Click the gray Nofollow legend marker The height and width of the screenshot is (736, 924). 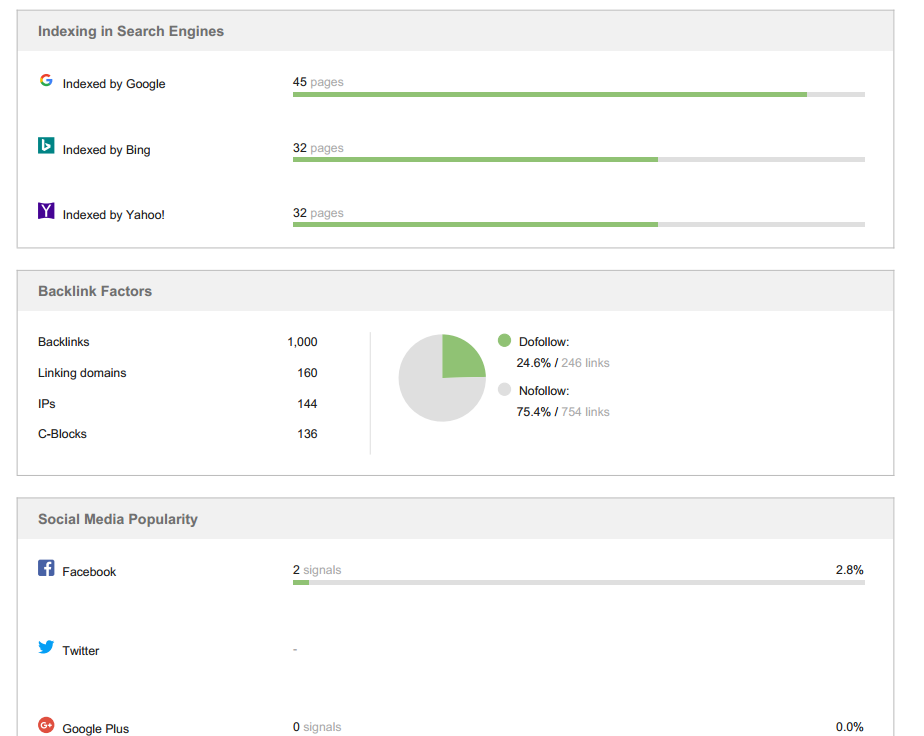coord(504,389)
